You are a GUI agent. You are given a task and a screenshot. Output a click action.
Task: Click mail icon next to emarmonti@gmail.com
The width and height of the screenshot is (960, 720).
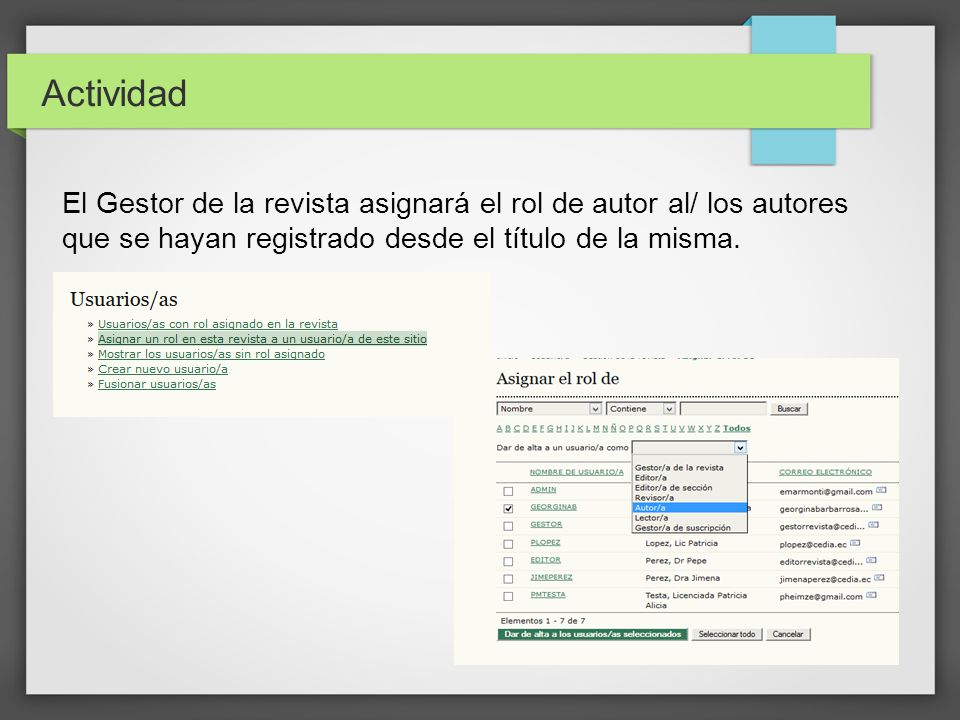click(881, 490)
